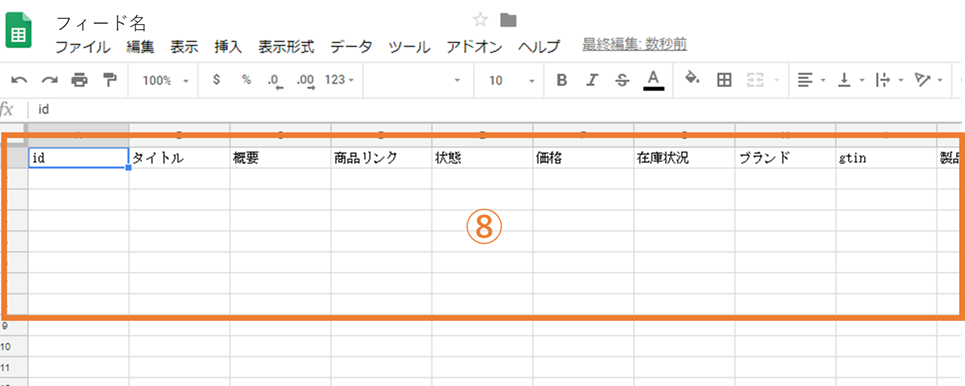Screen dimensions: 965x386
Task: Open the ヘルプ menu
Action: (x=539, y=47)
